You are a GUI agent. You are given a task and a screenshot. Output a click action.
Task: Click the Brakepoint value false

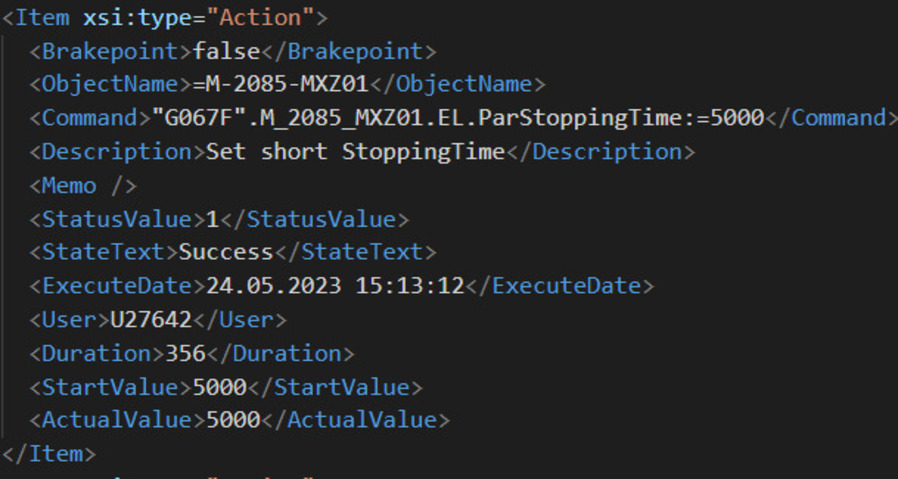(x=226, y=51)
